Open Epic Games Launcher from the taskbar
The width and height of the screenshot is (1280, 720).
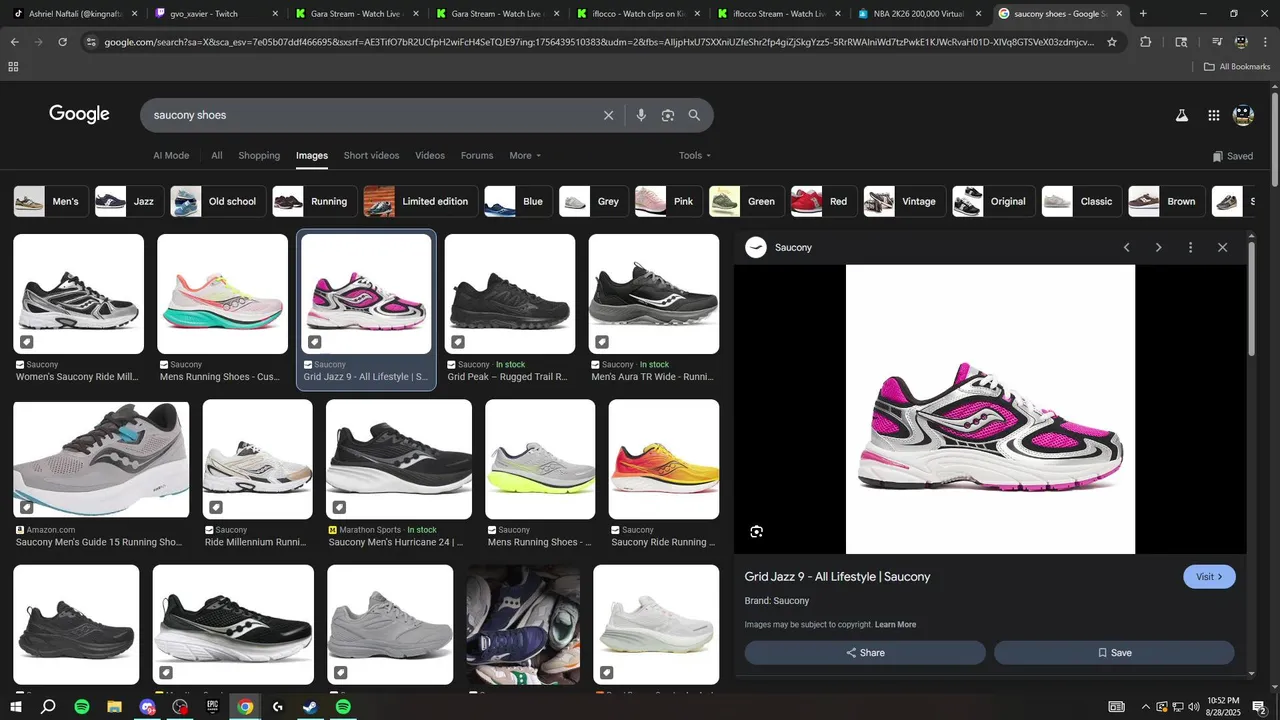point(212,707)
